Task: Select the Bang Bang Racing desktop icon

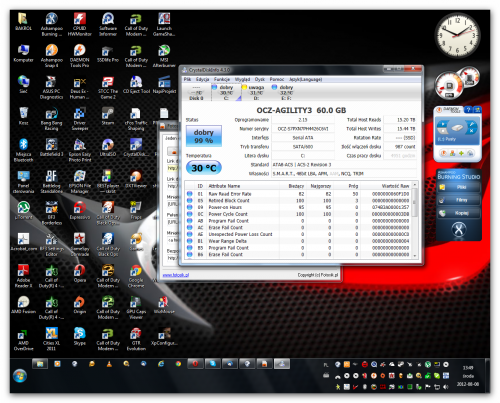Action: click(x=52, y=119)
